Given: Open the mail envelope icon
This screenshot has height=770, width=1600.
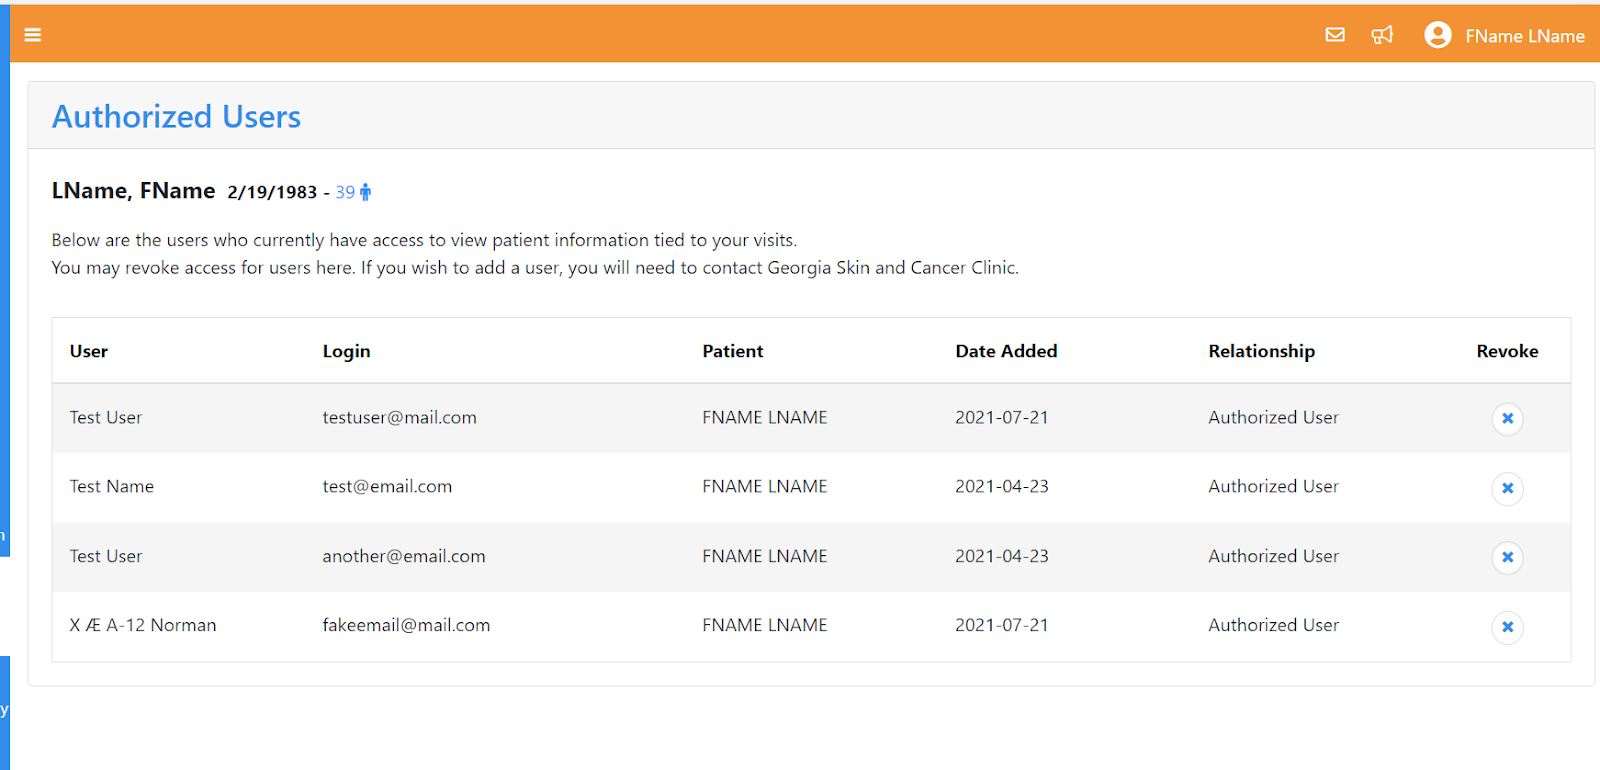Looking at the screenshot, I should [1335, 35].
